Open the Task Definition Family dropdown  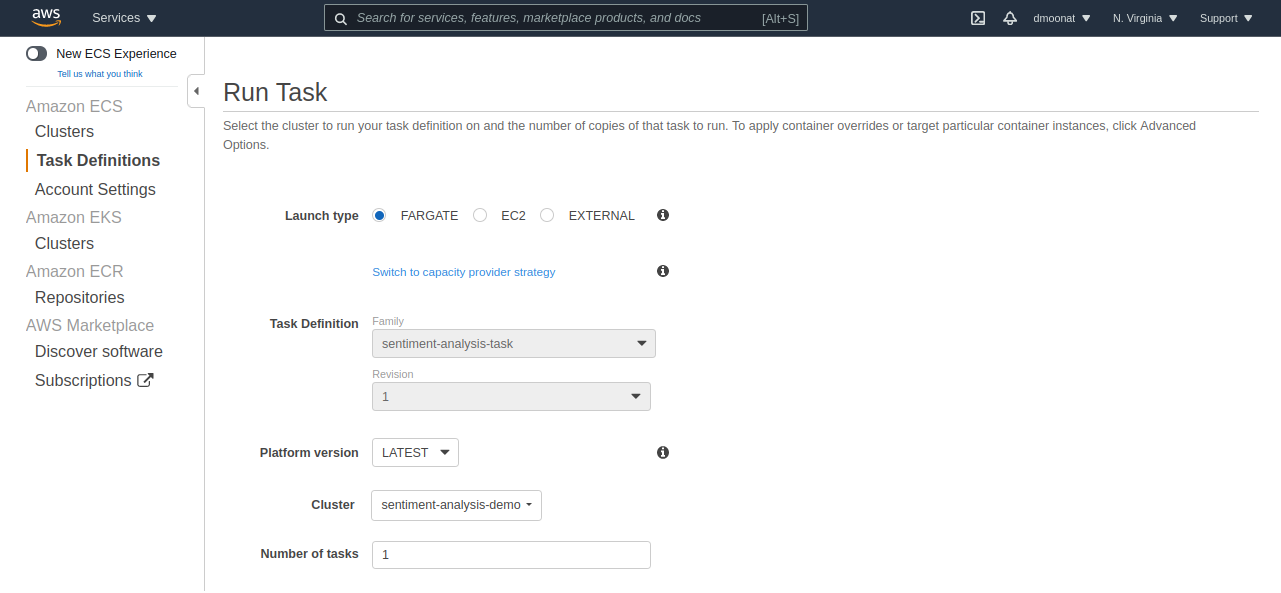514,344
